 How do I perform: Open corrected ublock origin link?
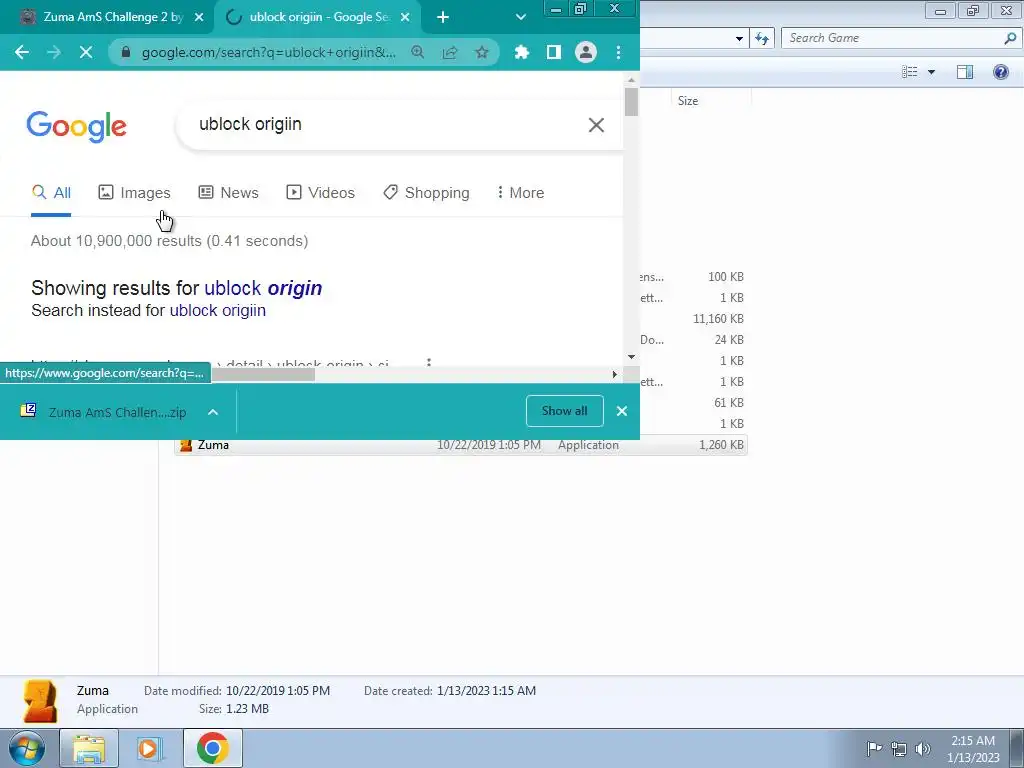[263, 288]
